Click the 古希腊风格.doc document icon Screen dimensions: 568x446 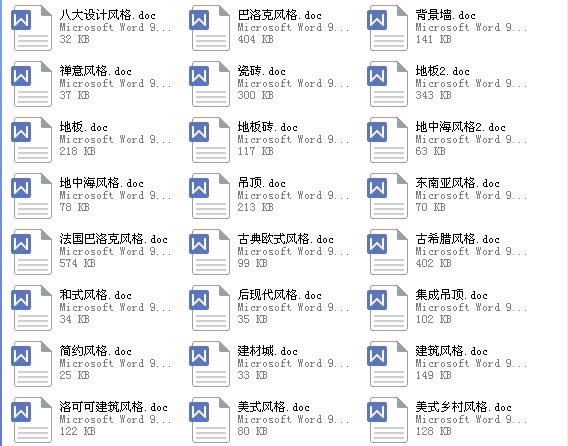[388, 252]
